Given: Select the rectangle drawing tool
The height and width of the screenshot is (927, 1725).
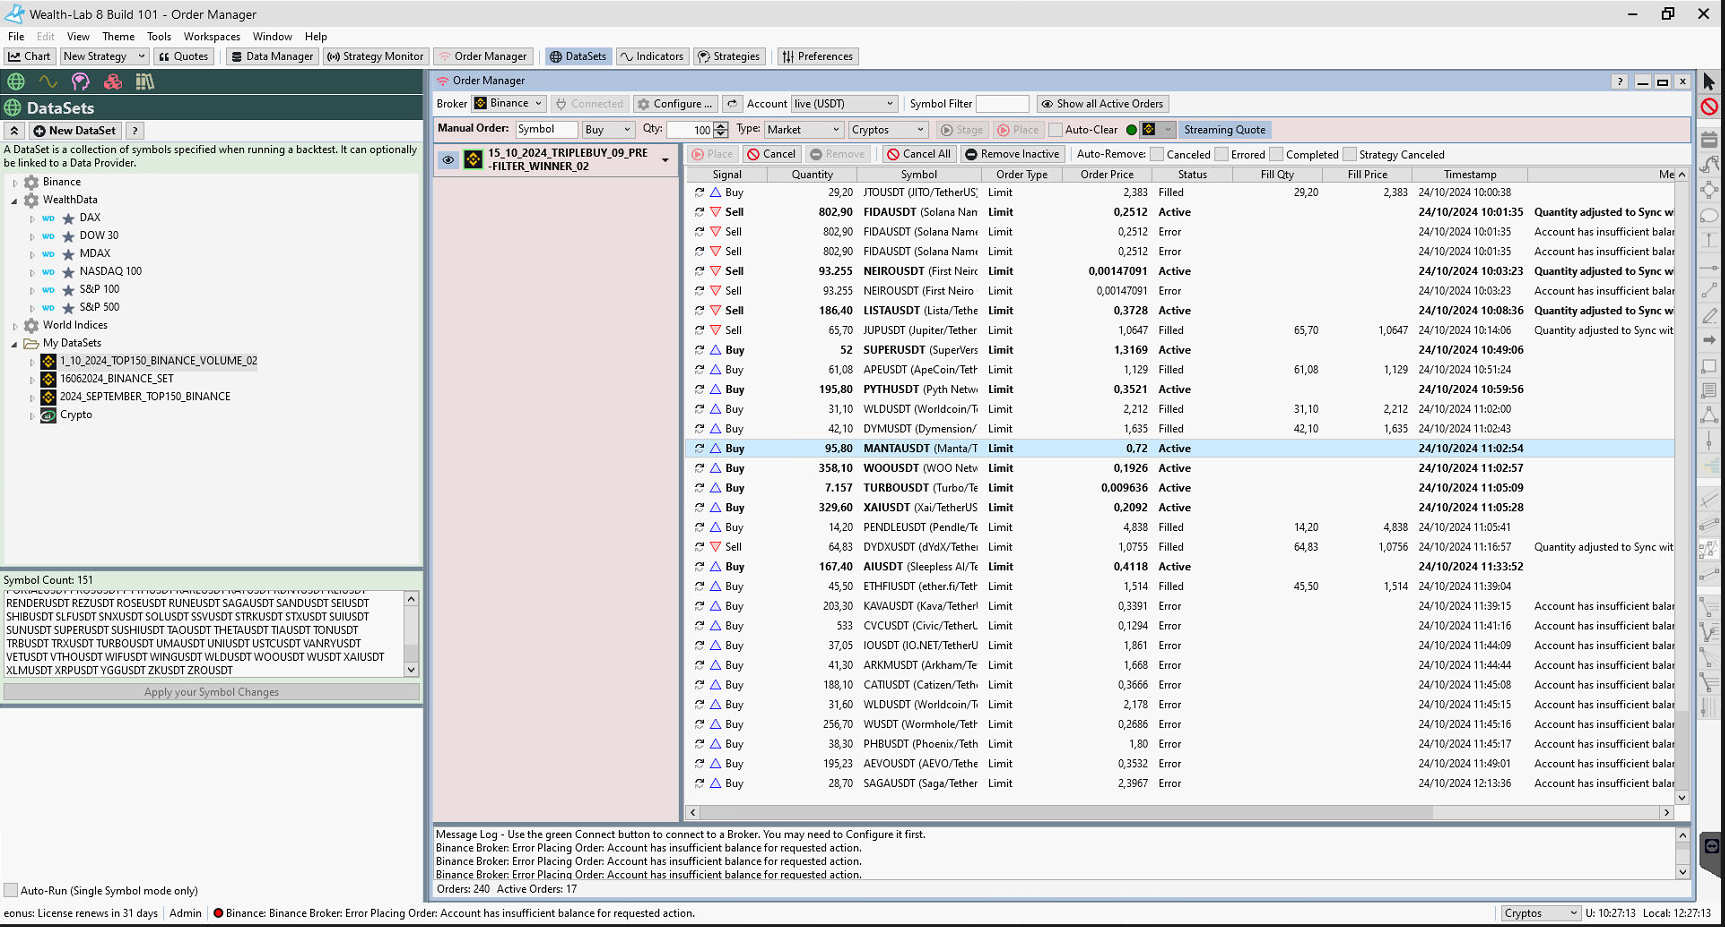Looking at the screenshot, I should click(1709, 366).
